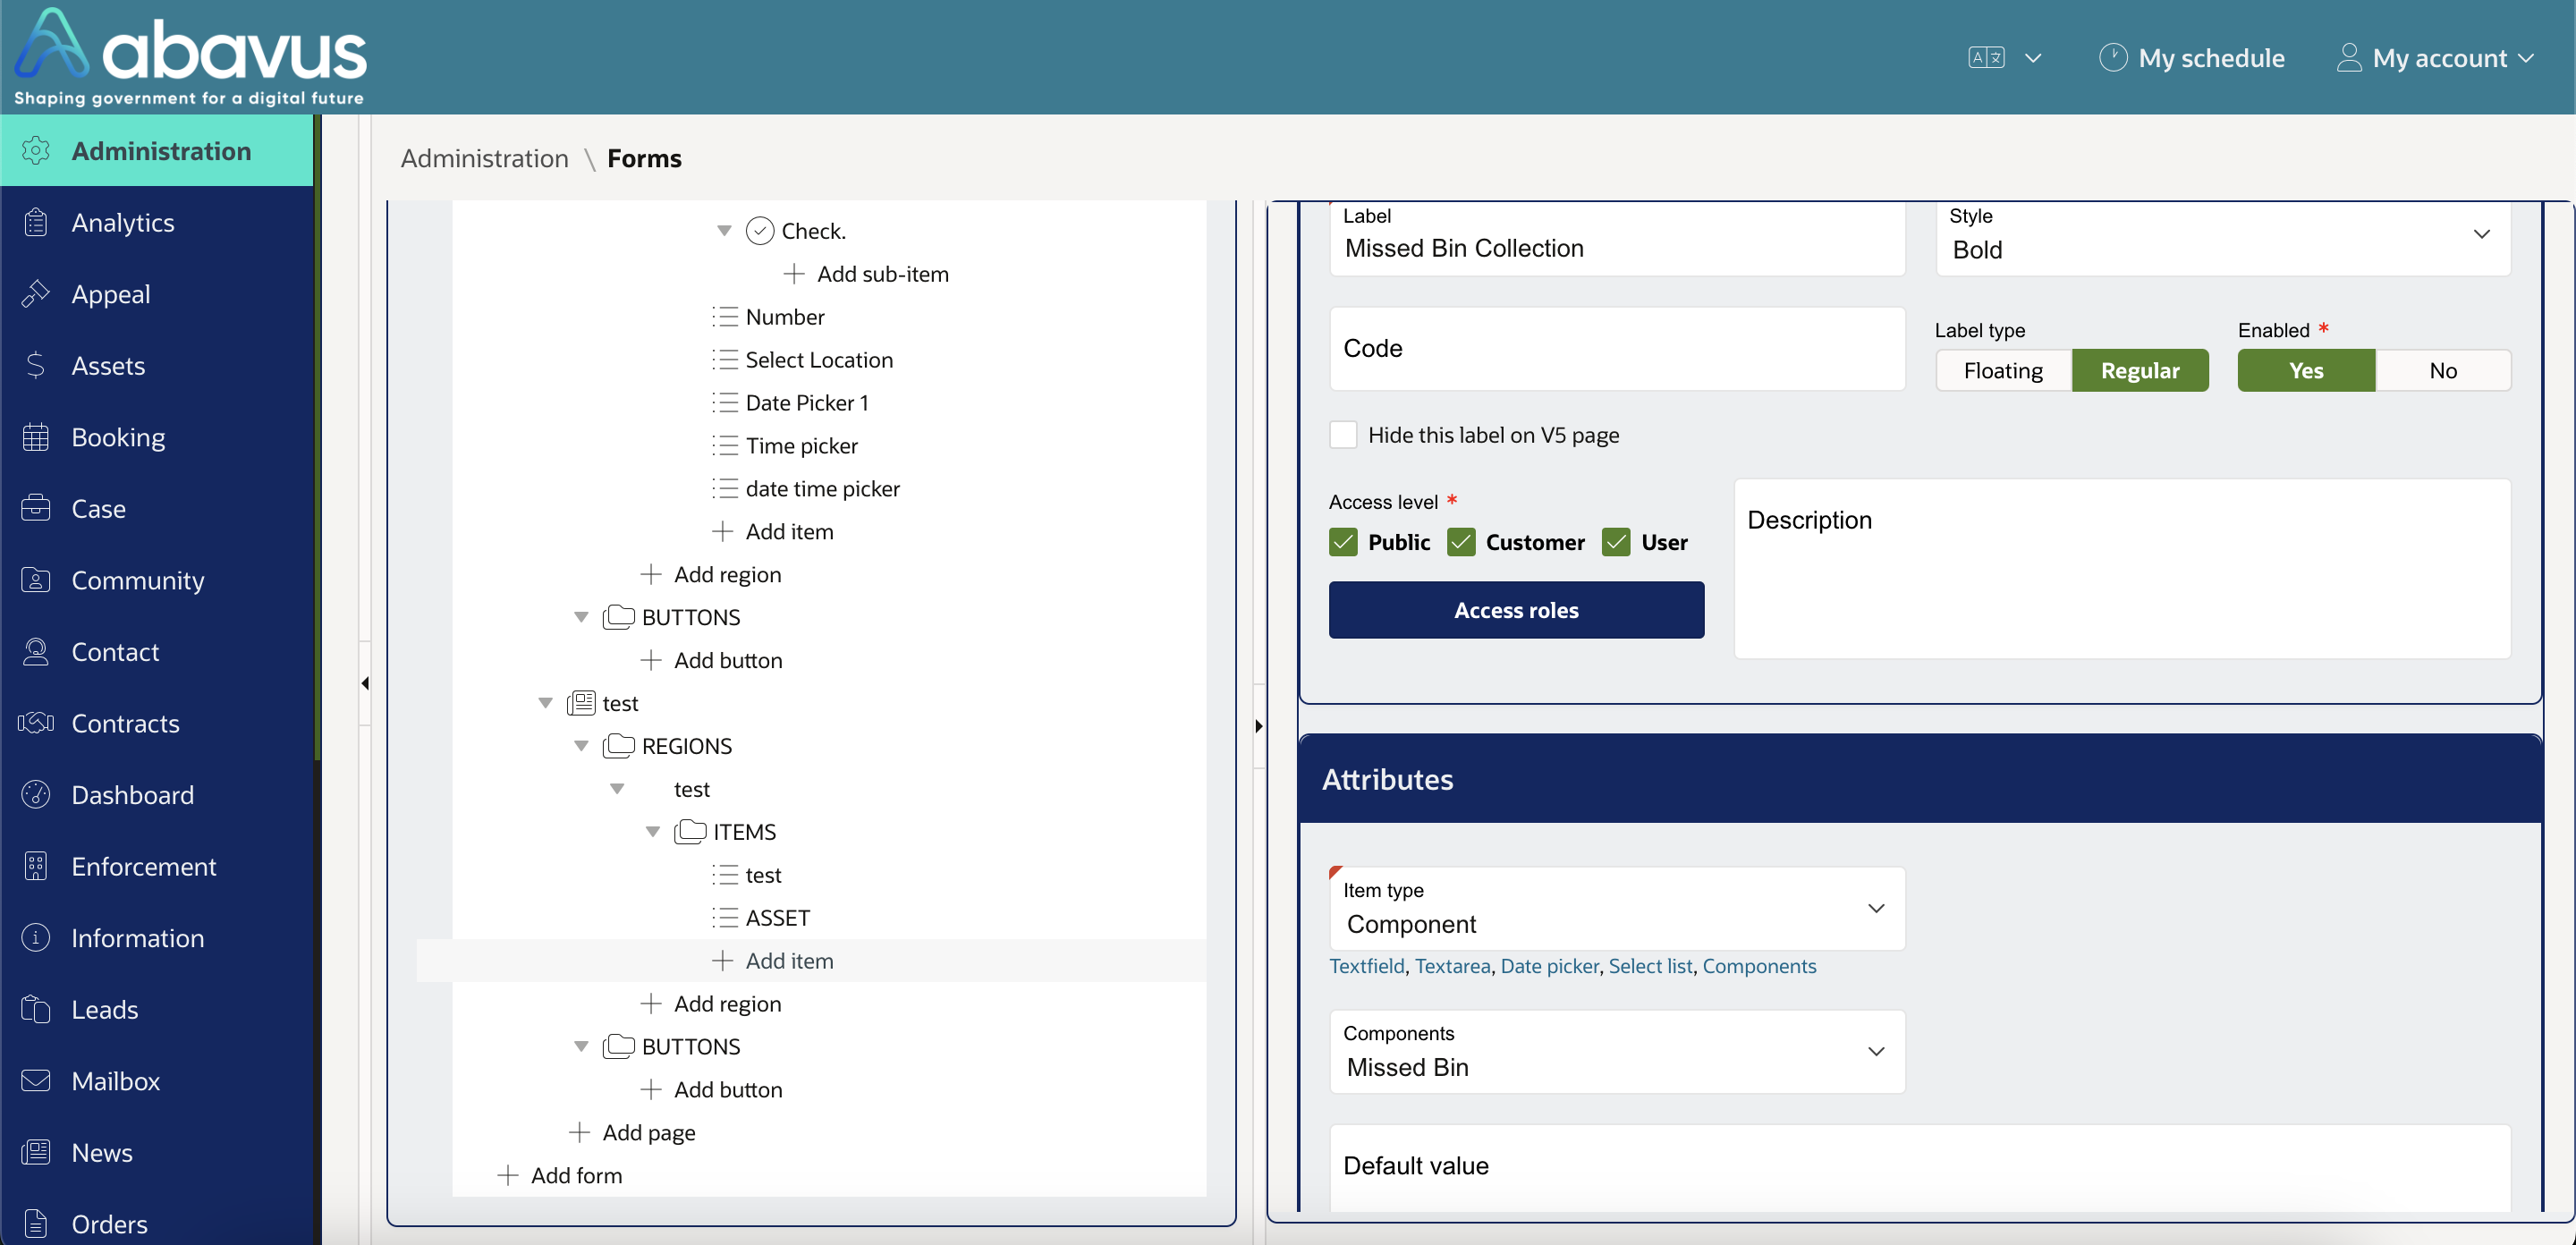This screenshot has height=1245, width=2576.
Task: Click the REGIONS folder icon under test
Action: (619, 745)
